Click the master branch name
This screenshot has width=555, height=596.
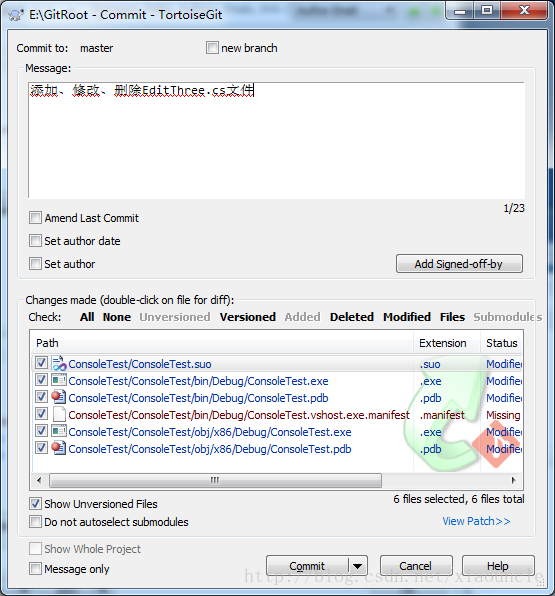tap(97, 48)
